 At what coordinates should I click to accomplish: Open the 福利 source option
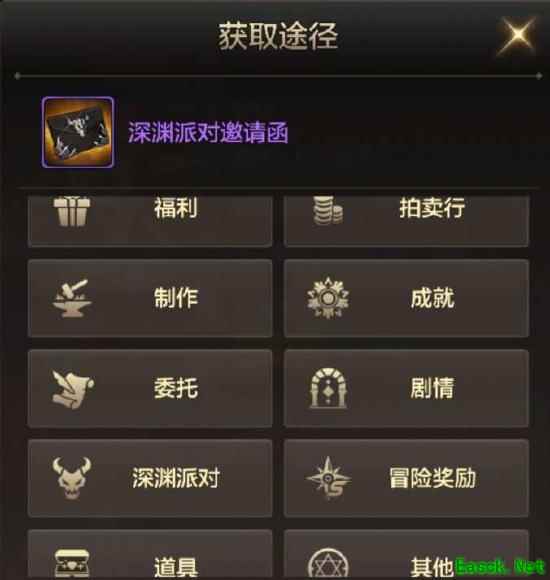(176, 208)
